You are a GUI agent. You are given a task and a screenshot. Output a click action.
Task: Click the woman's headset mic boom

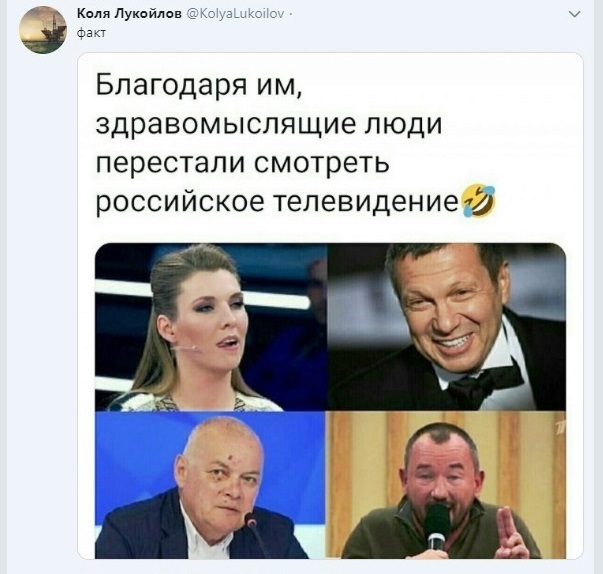[x=185, y=348]
